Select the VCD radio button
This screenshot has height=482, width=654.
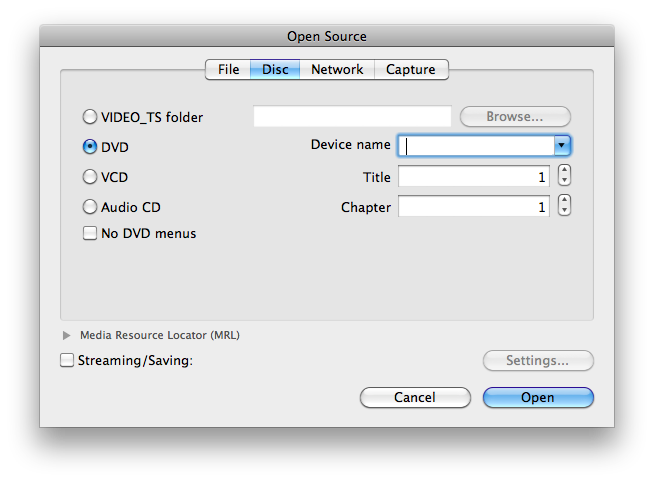(x=91, y=177)
